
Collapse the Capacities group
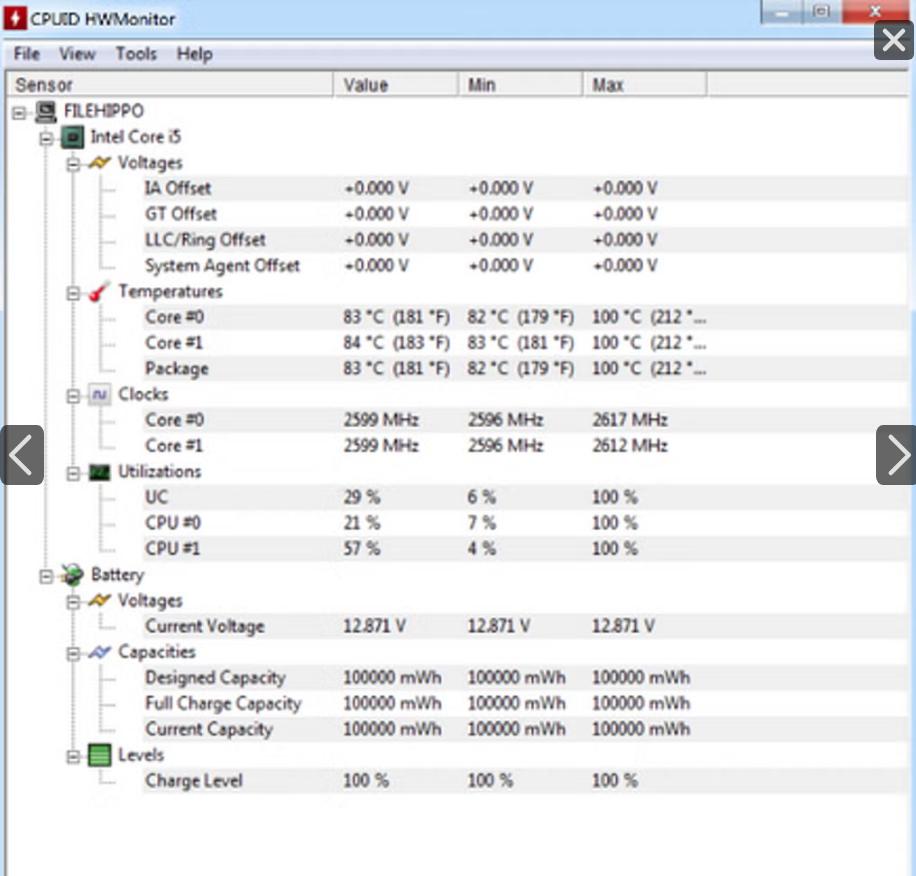[x=73, y=654]
